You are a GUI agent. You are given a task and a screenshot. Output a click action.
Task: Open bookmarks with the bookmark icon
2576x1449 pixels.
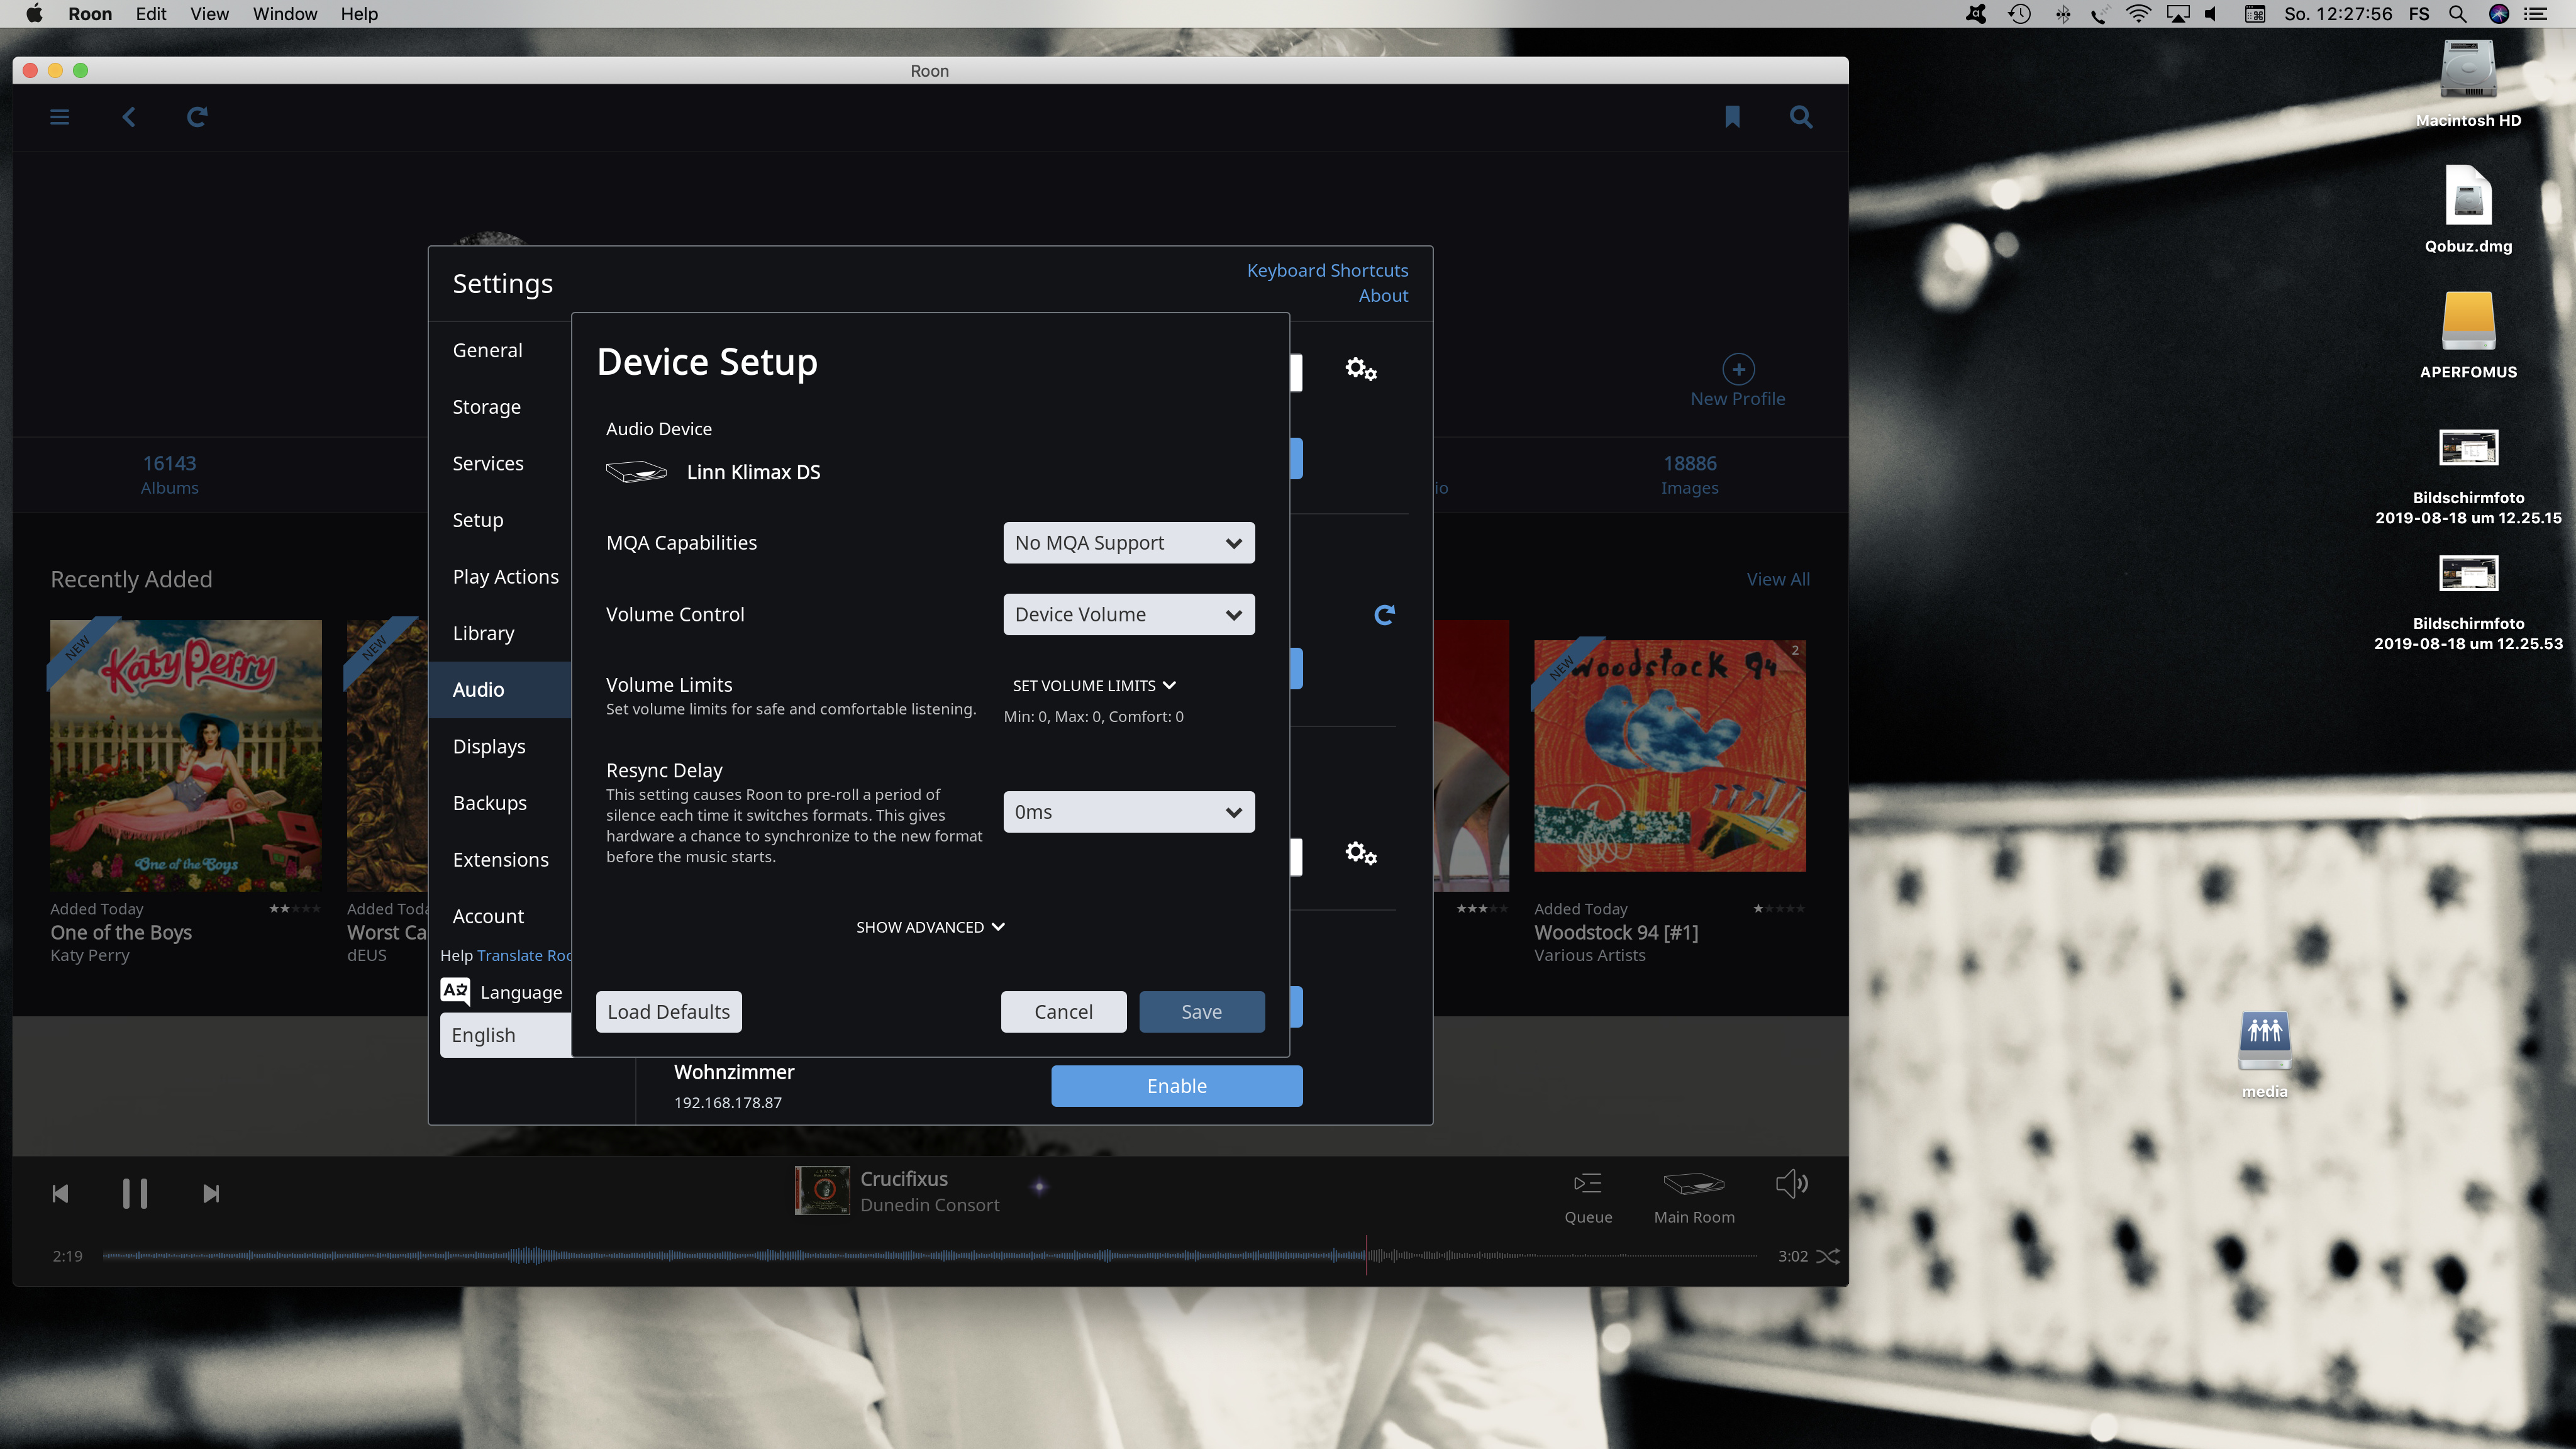[1732, 117]
